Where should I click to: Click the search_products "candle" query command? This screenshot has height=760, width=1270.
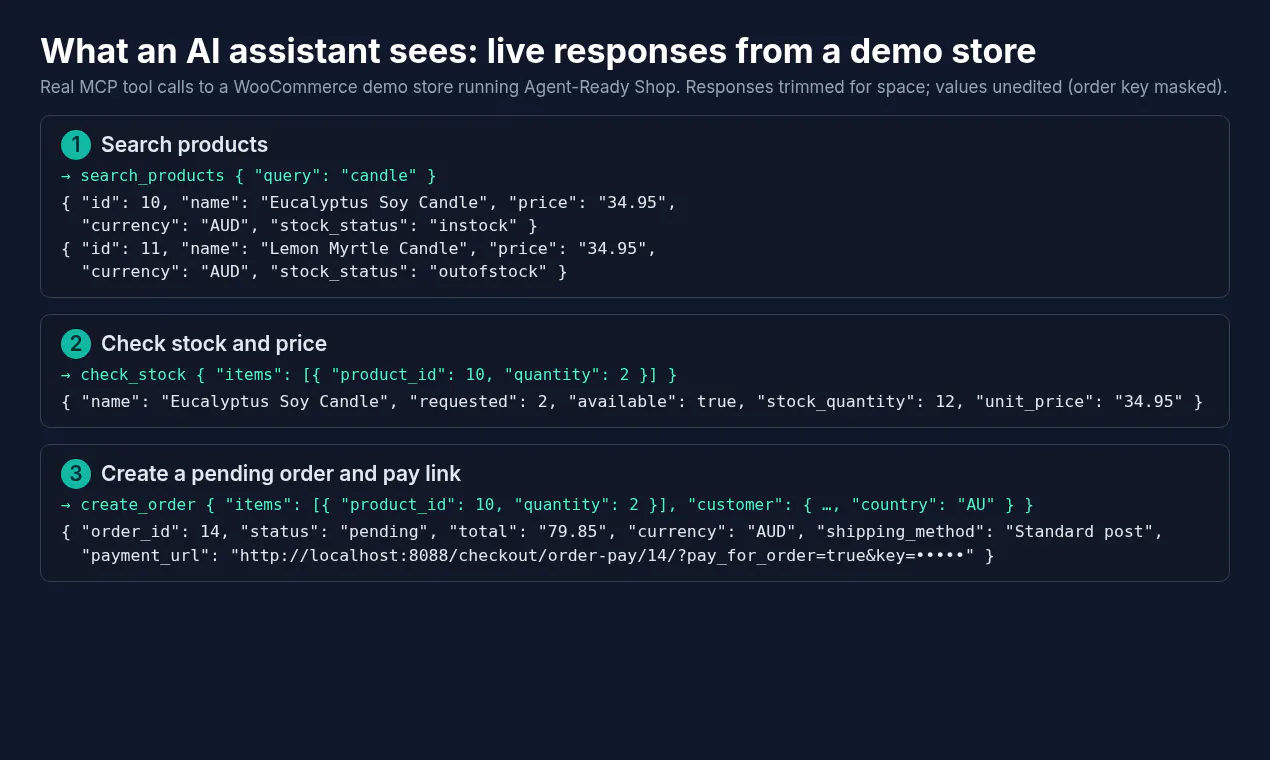[248, 176]
